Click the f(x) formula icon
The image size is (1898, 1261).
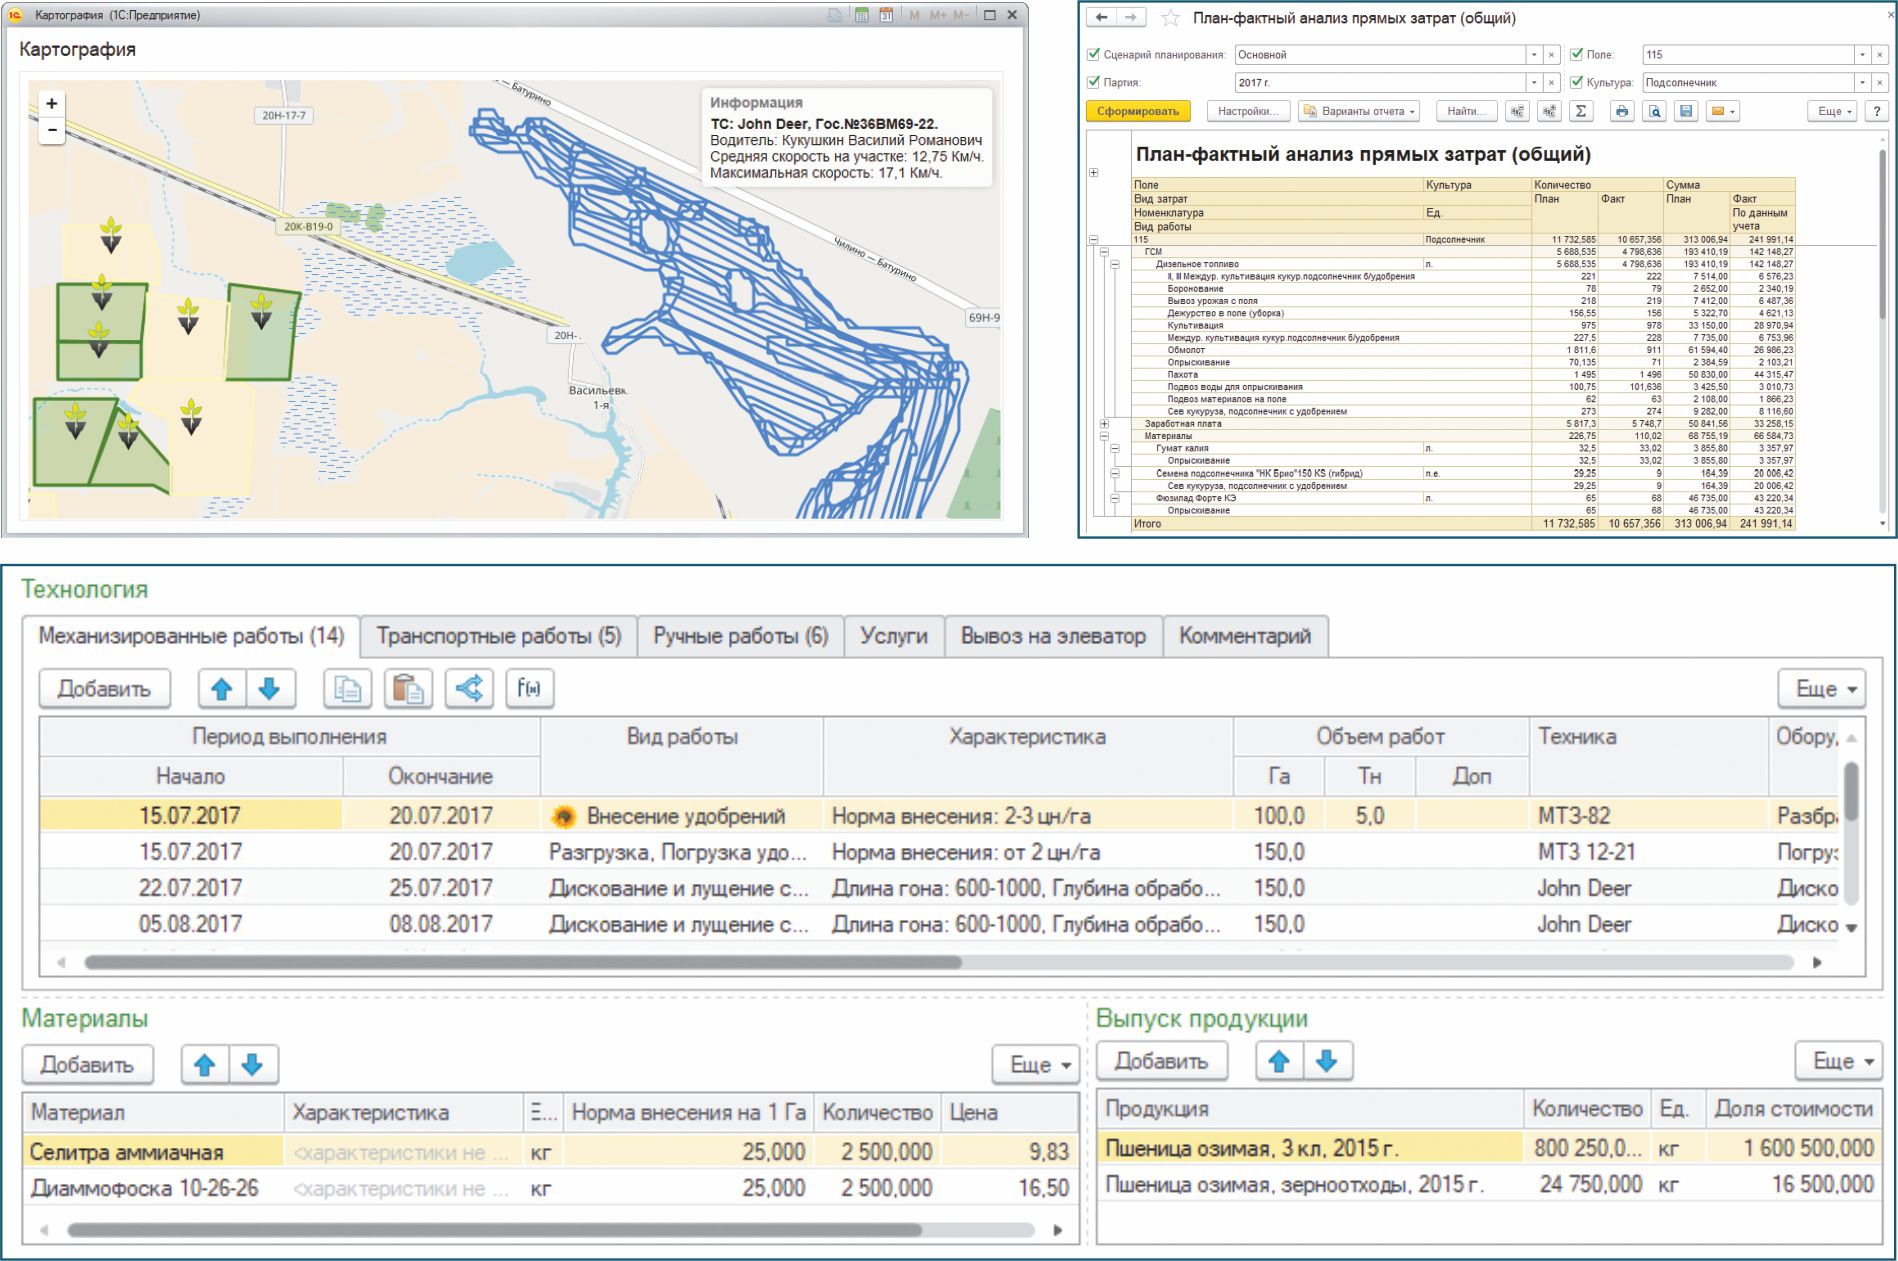point(529,688)
